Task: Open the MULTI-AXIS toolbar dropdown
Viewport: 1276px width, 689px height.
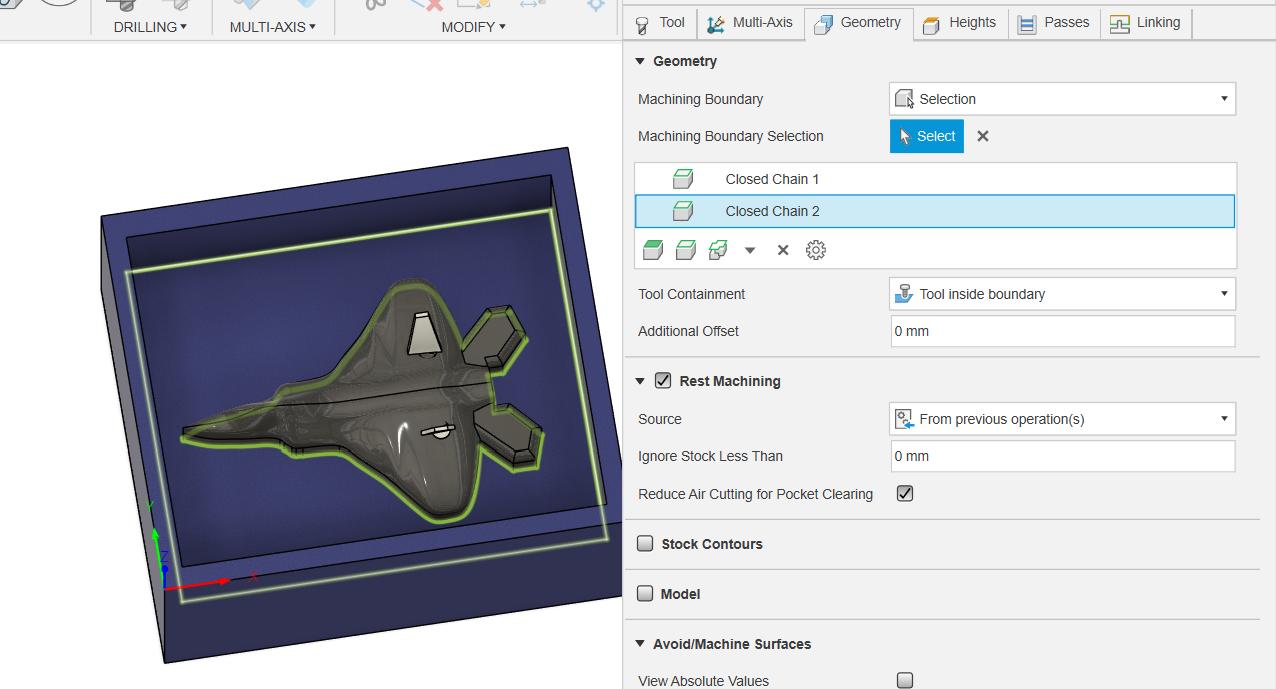Action: pyautogui.click(x=273, y=27)
